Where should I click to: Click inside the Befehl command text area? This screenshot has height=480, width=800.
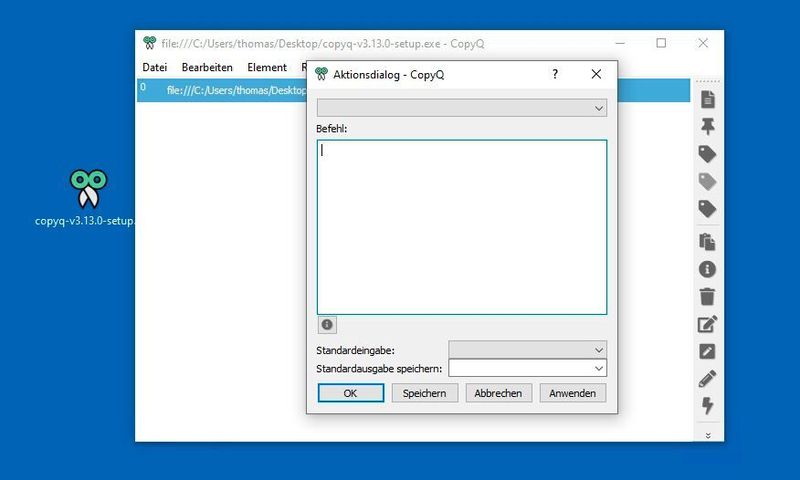coord(462,227)
